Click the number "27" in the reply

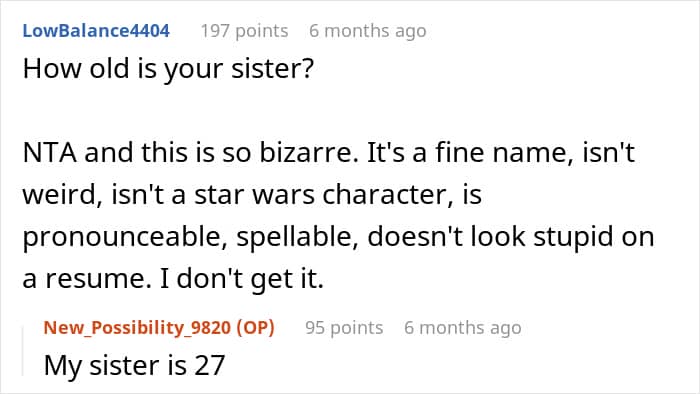tap(209, 365)
